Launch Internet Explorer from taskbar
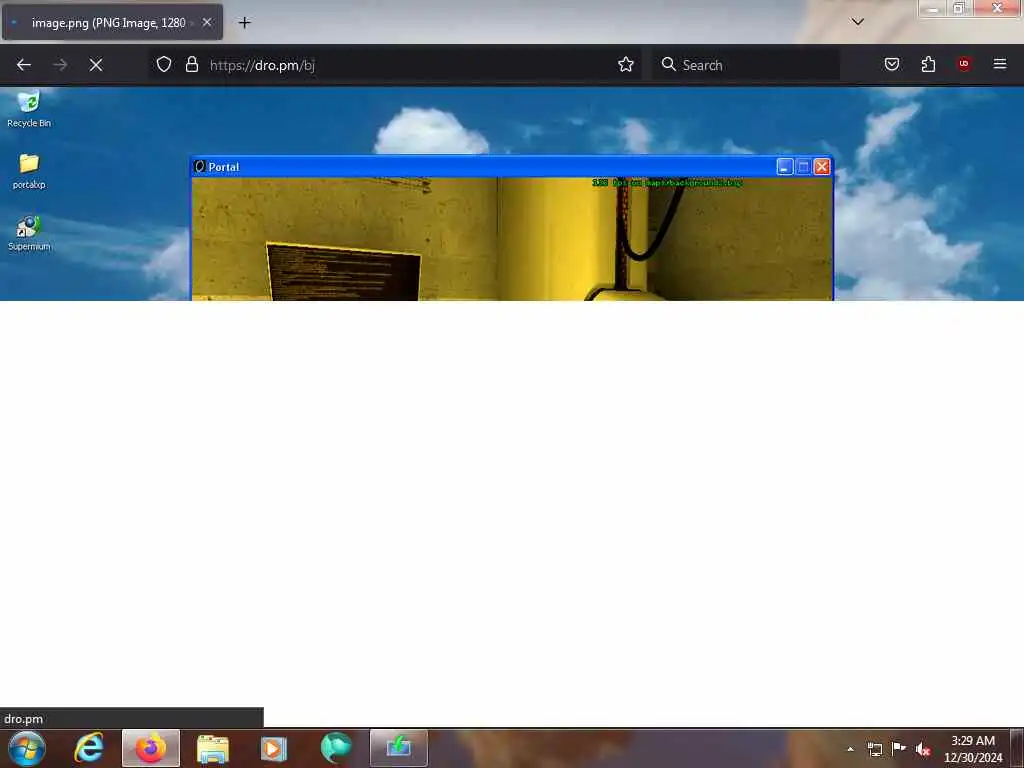 pos(89,748)
